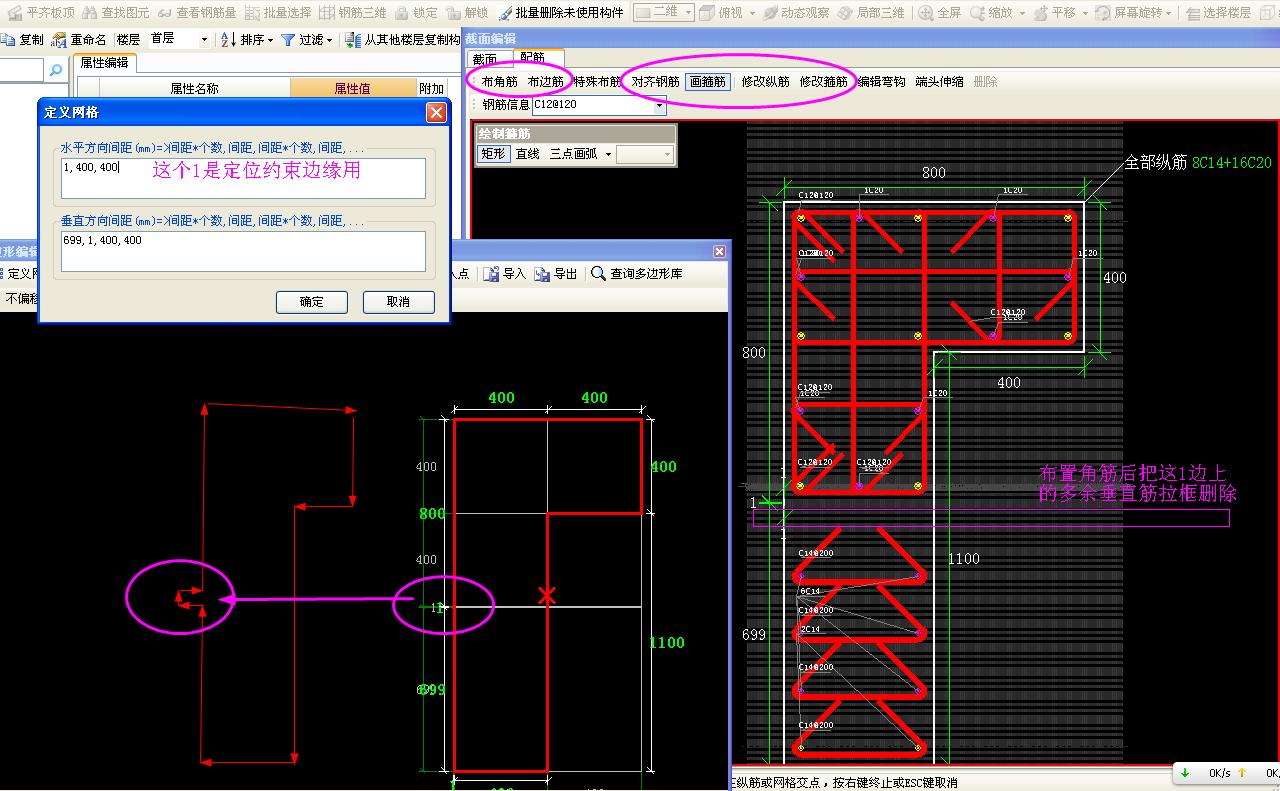Click 俯视 top view icon

pyautogui.click(x=705, y=13)
